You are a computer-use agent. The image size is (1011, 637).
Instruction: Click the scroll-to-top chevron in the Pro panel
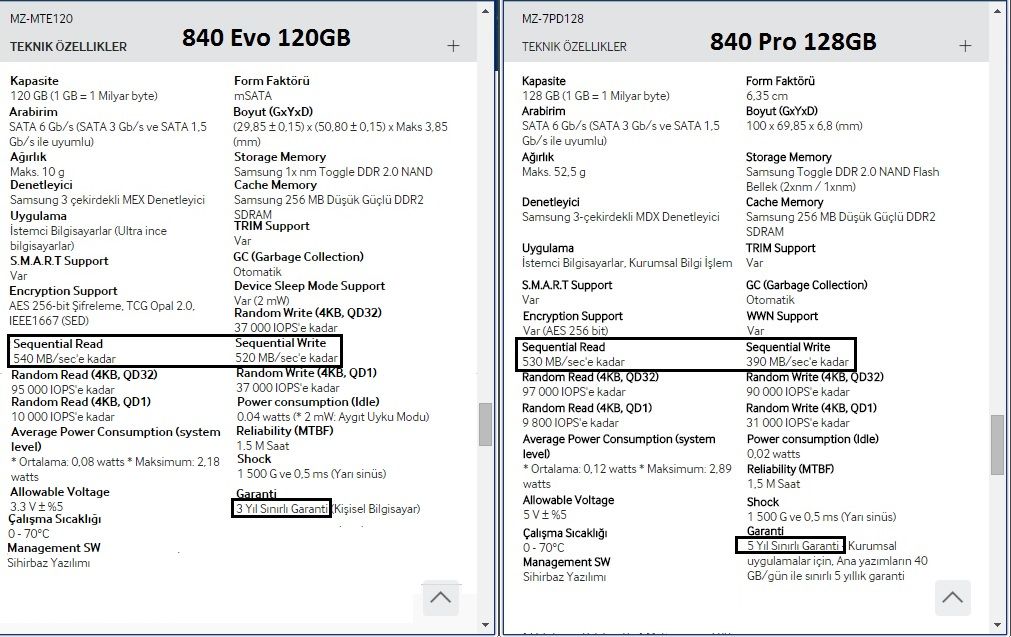tap(952, 597)
